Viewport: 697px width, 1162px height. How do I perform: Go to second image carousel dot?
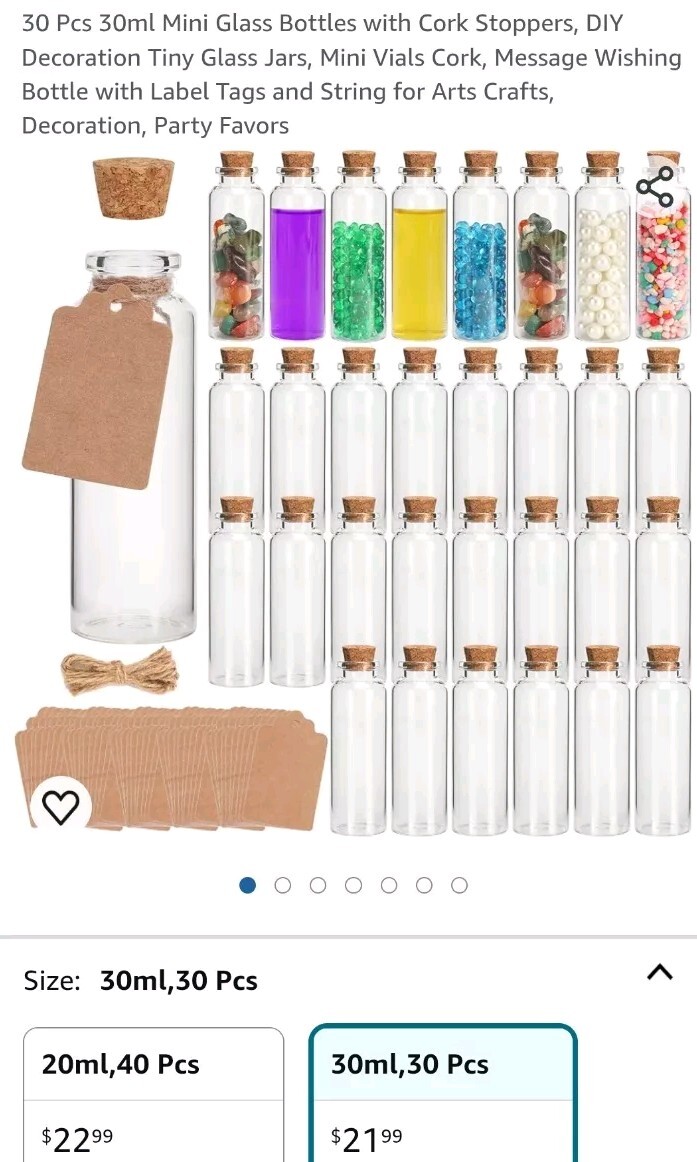[x=283, y=886]
